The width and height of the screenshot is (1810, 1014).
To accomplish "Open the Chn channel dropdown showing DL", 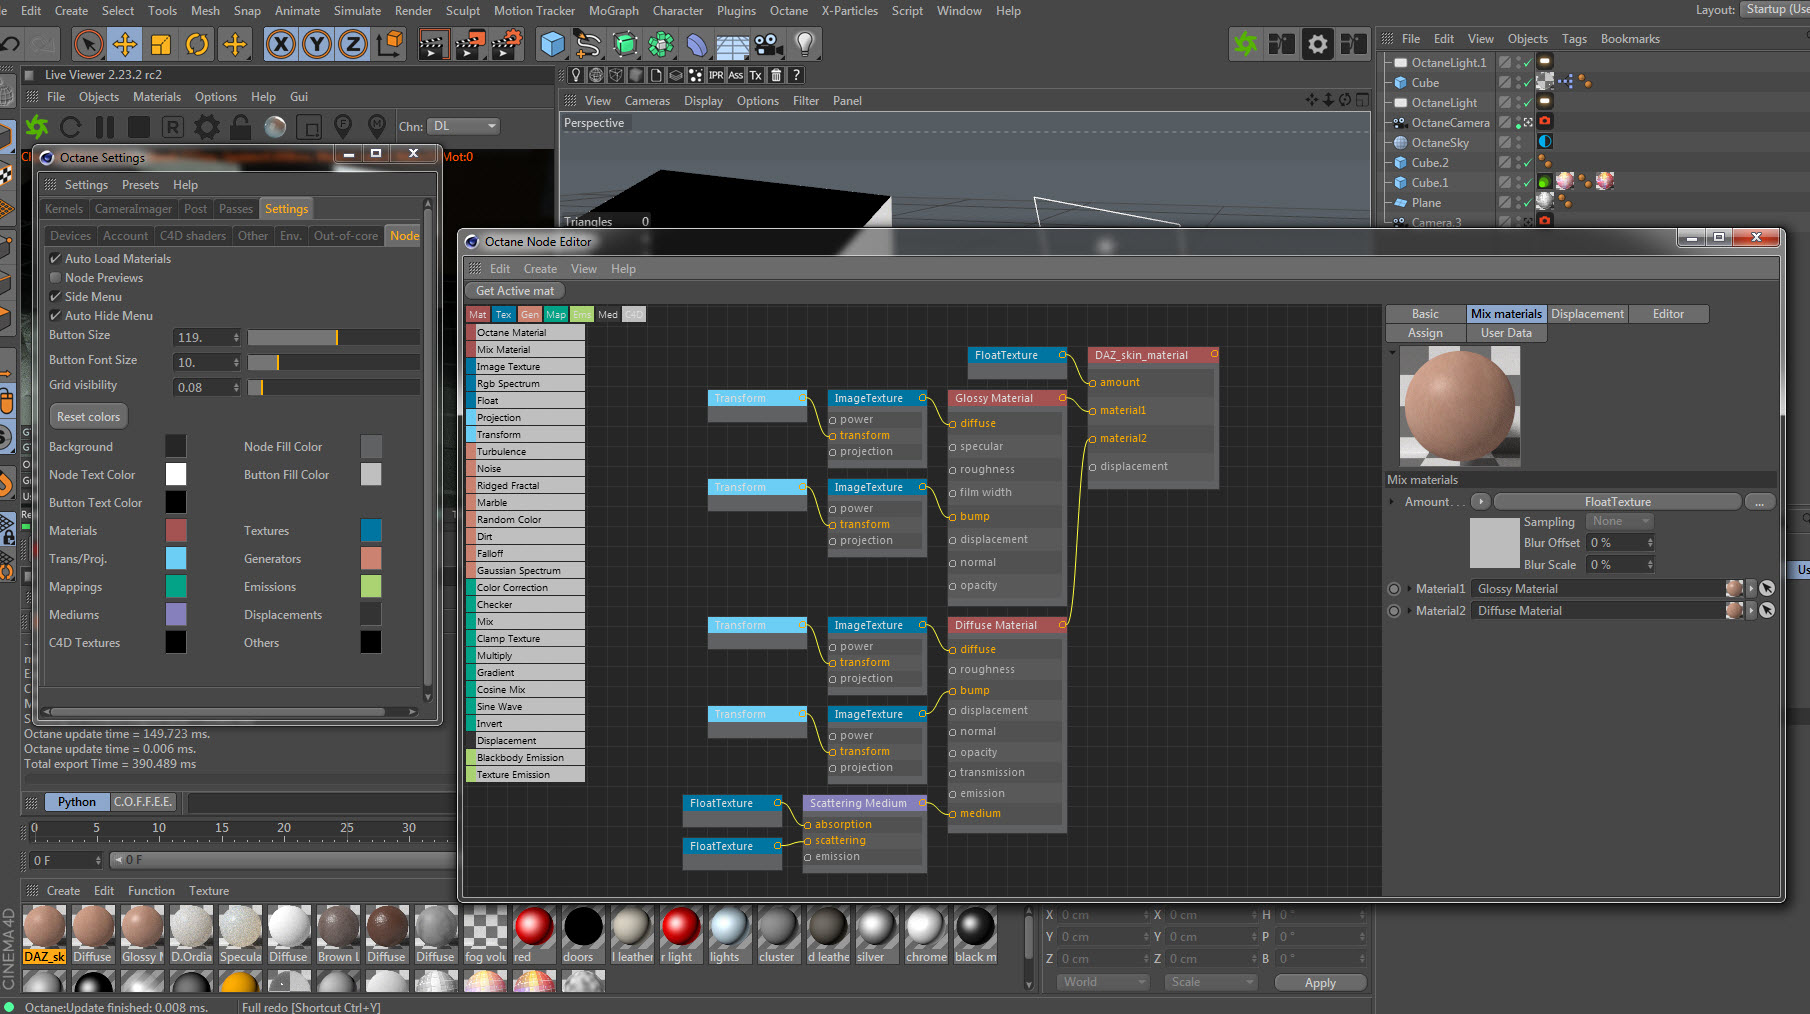I will (463, 126).
